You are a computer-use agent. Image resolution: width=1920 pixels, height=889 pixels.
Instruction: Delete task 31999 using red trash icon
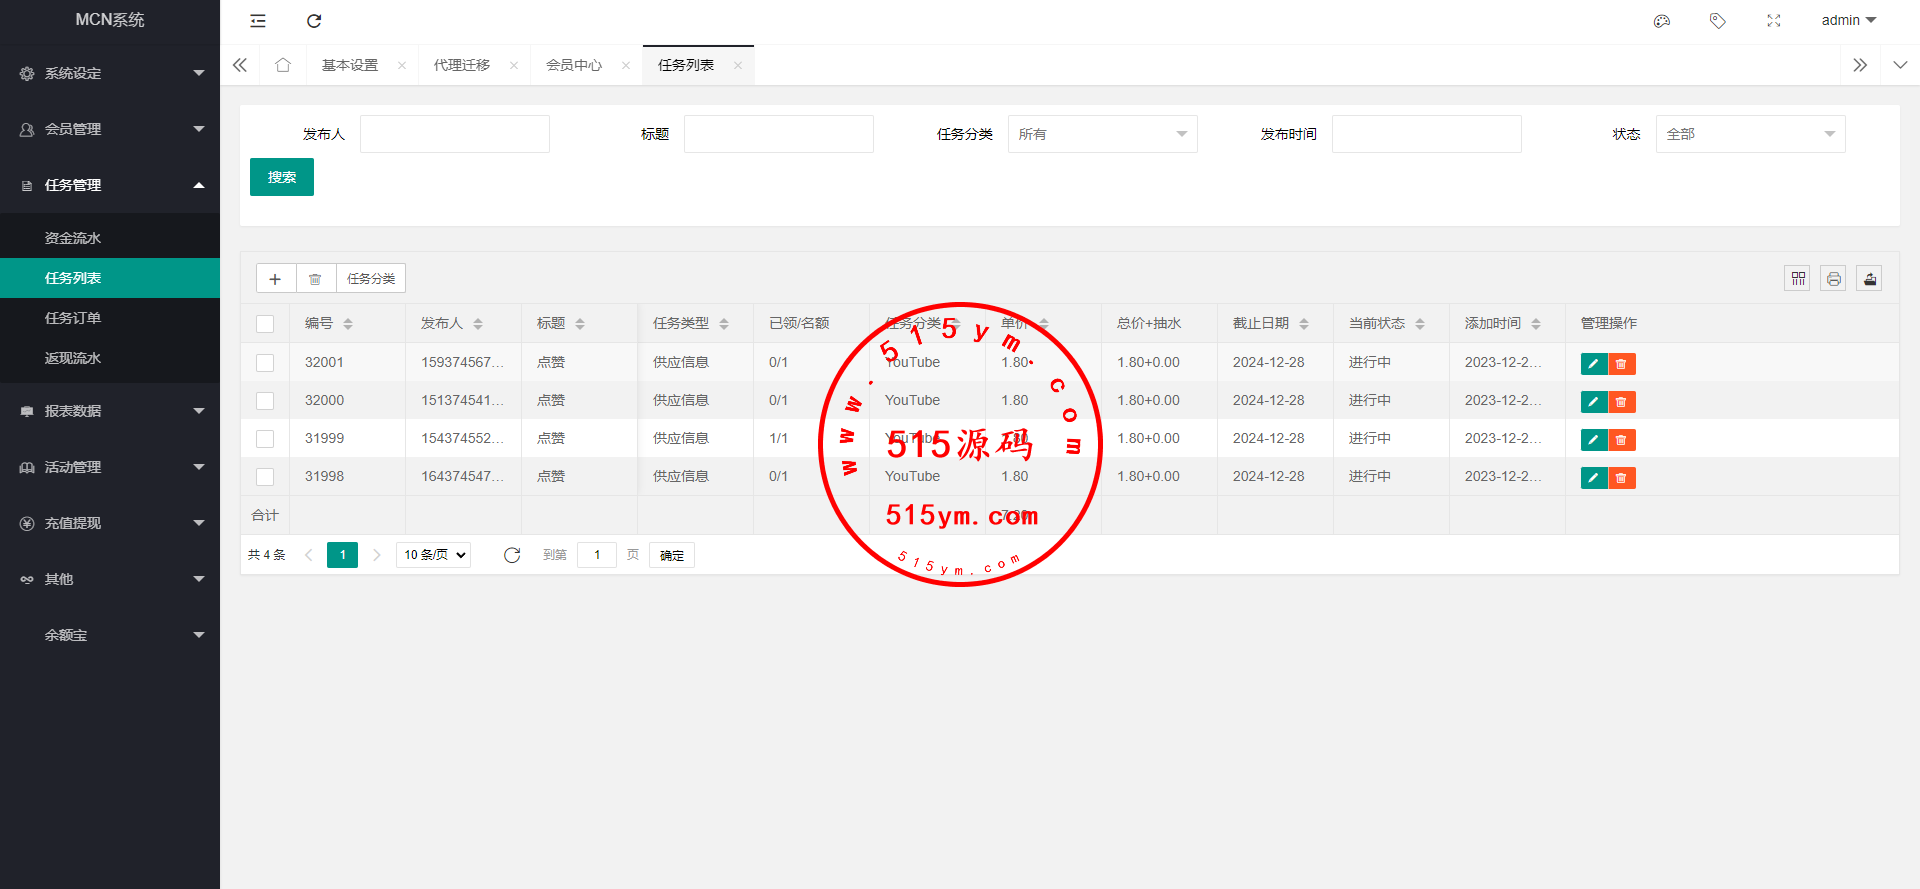click(x=1621, y=440)
